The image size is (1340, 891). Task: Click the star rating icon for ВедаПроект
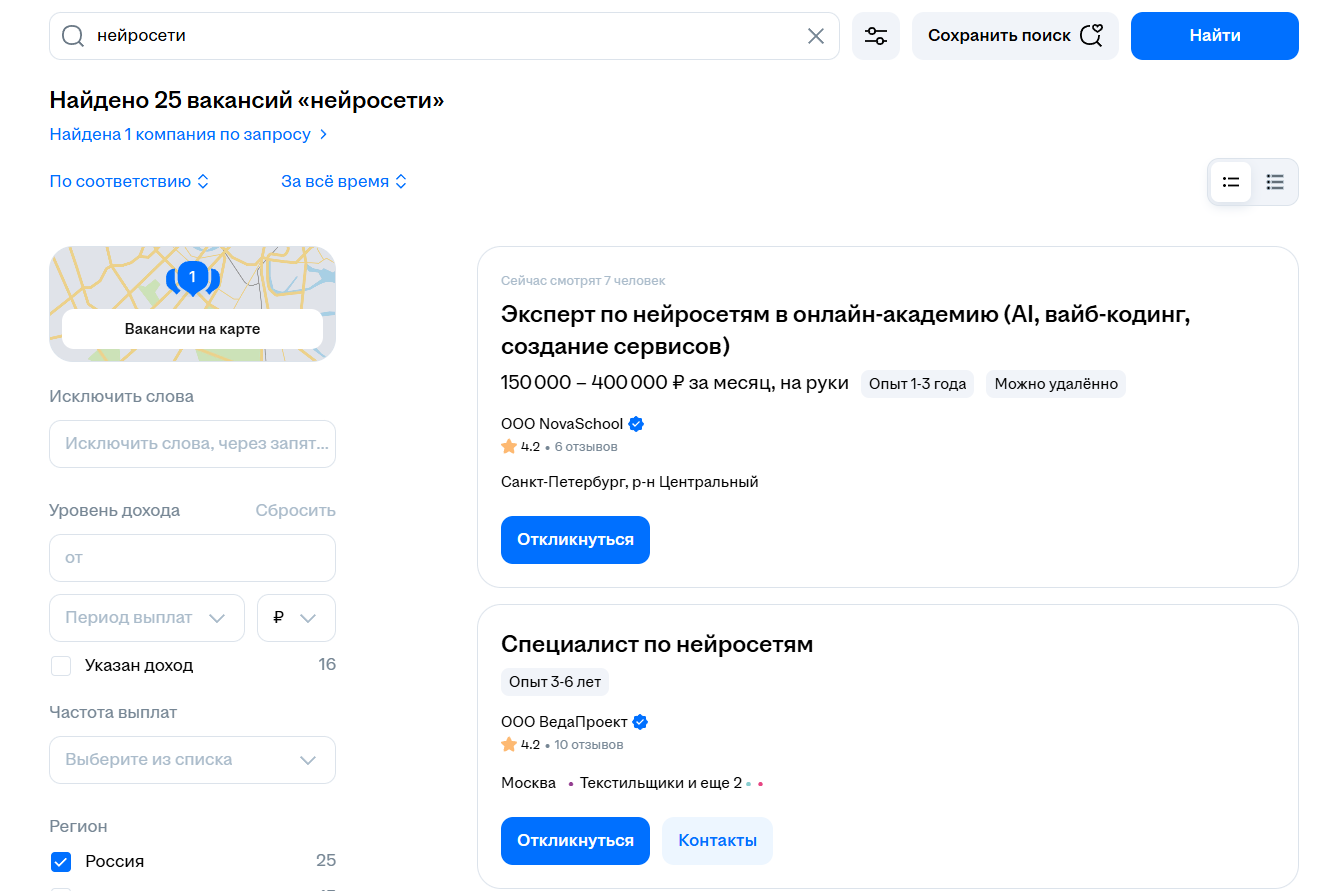tap(508, 744)
